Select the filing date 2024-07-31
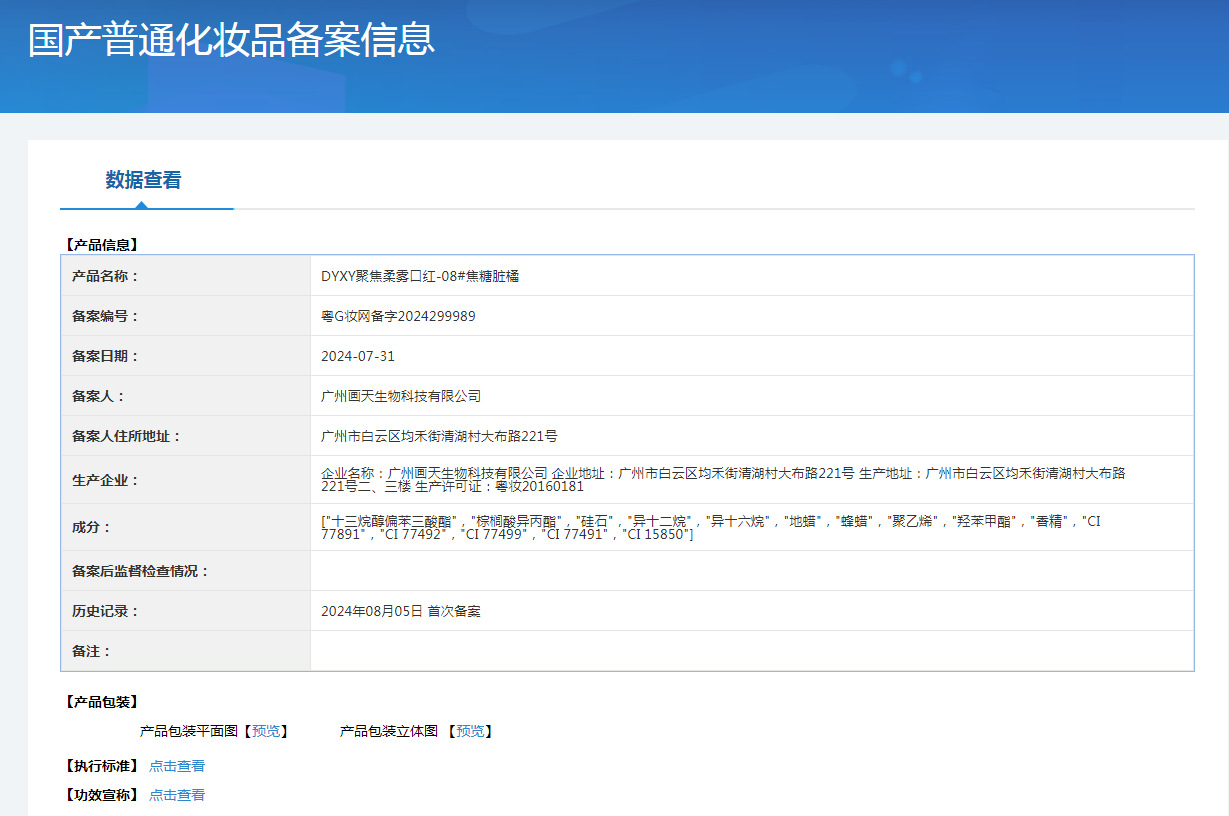 (358, 356)
